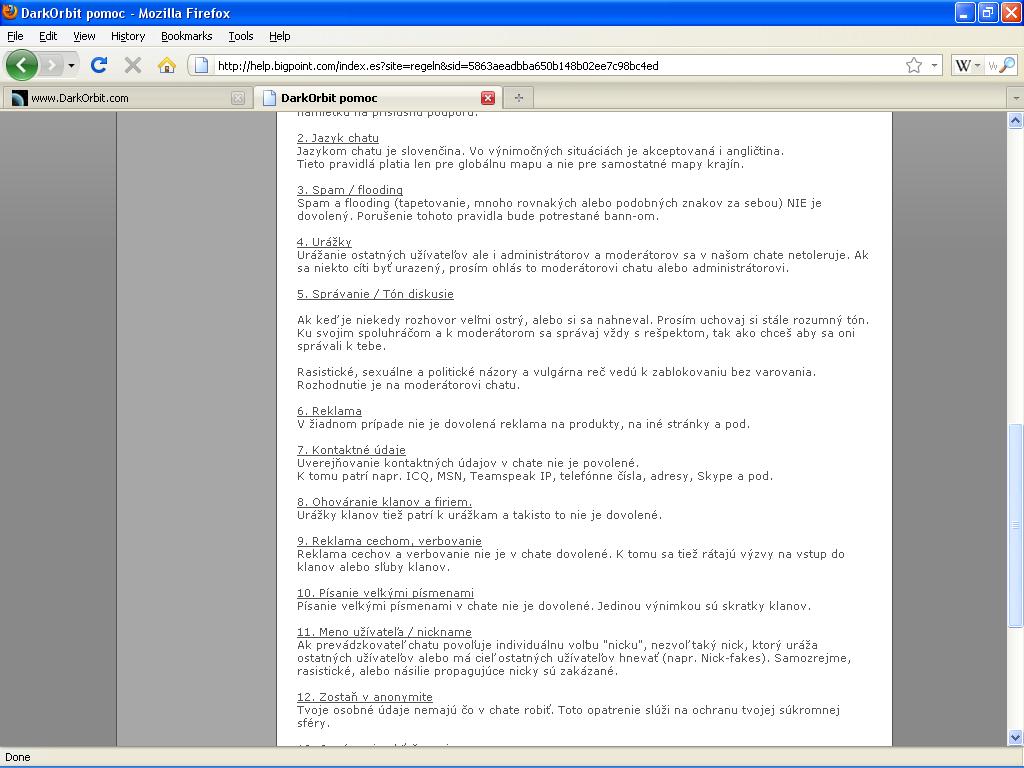Expand the URL bar history dropdown
Viewport: 1024px width, 768px height.
click(935, 65)
